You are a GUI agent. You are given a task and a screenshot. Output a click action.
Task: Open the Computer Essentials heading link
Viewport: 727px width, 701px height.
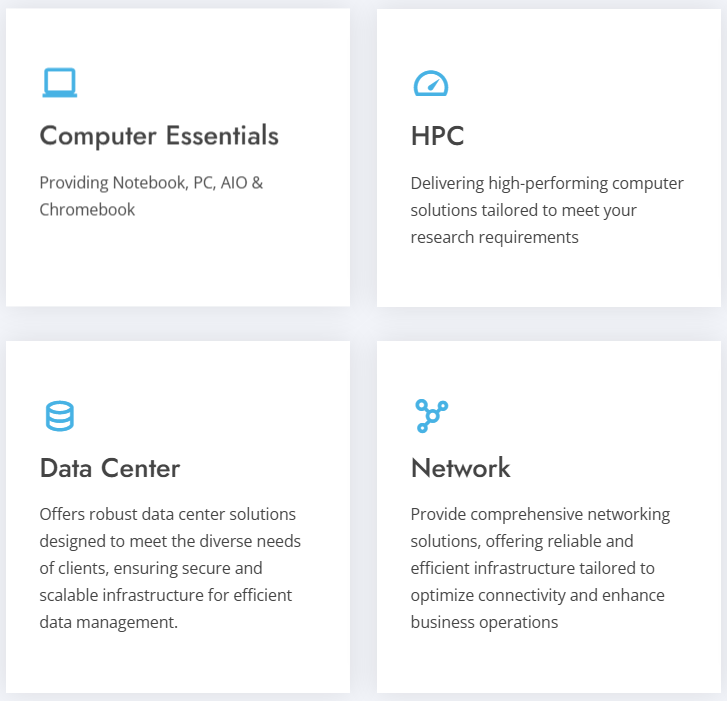[x=159, y=136]
